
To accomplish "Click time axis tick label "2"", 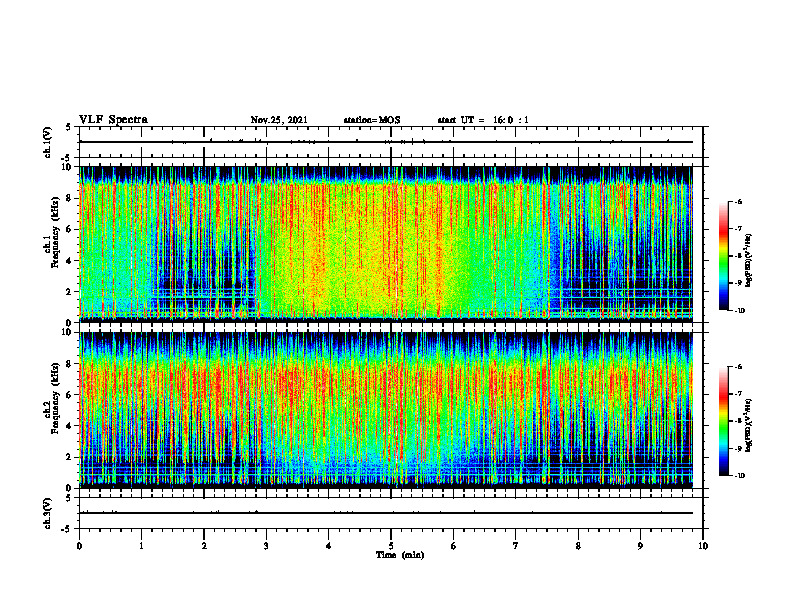I will click(x=204, y=546).
